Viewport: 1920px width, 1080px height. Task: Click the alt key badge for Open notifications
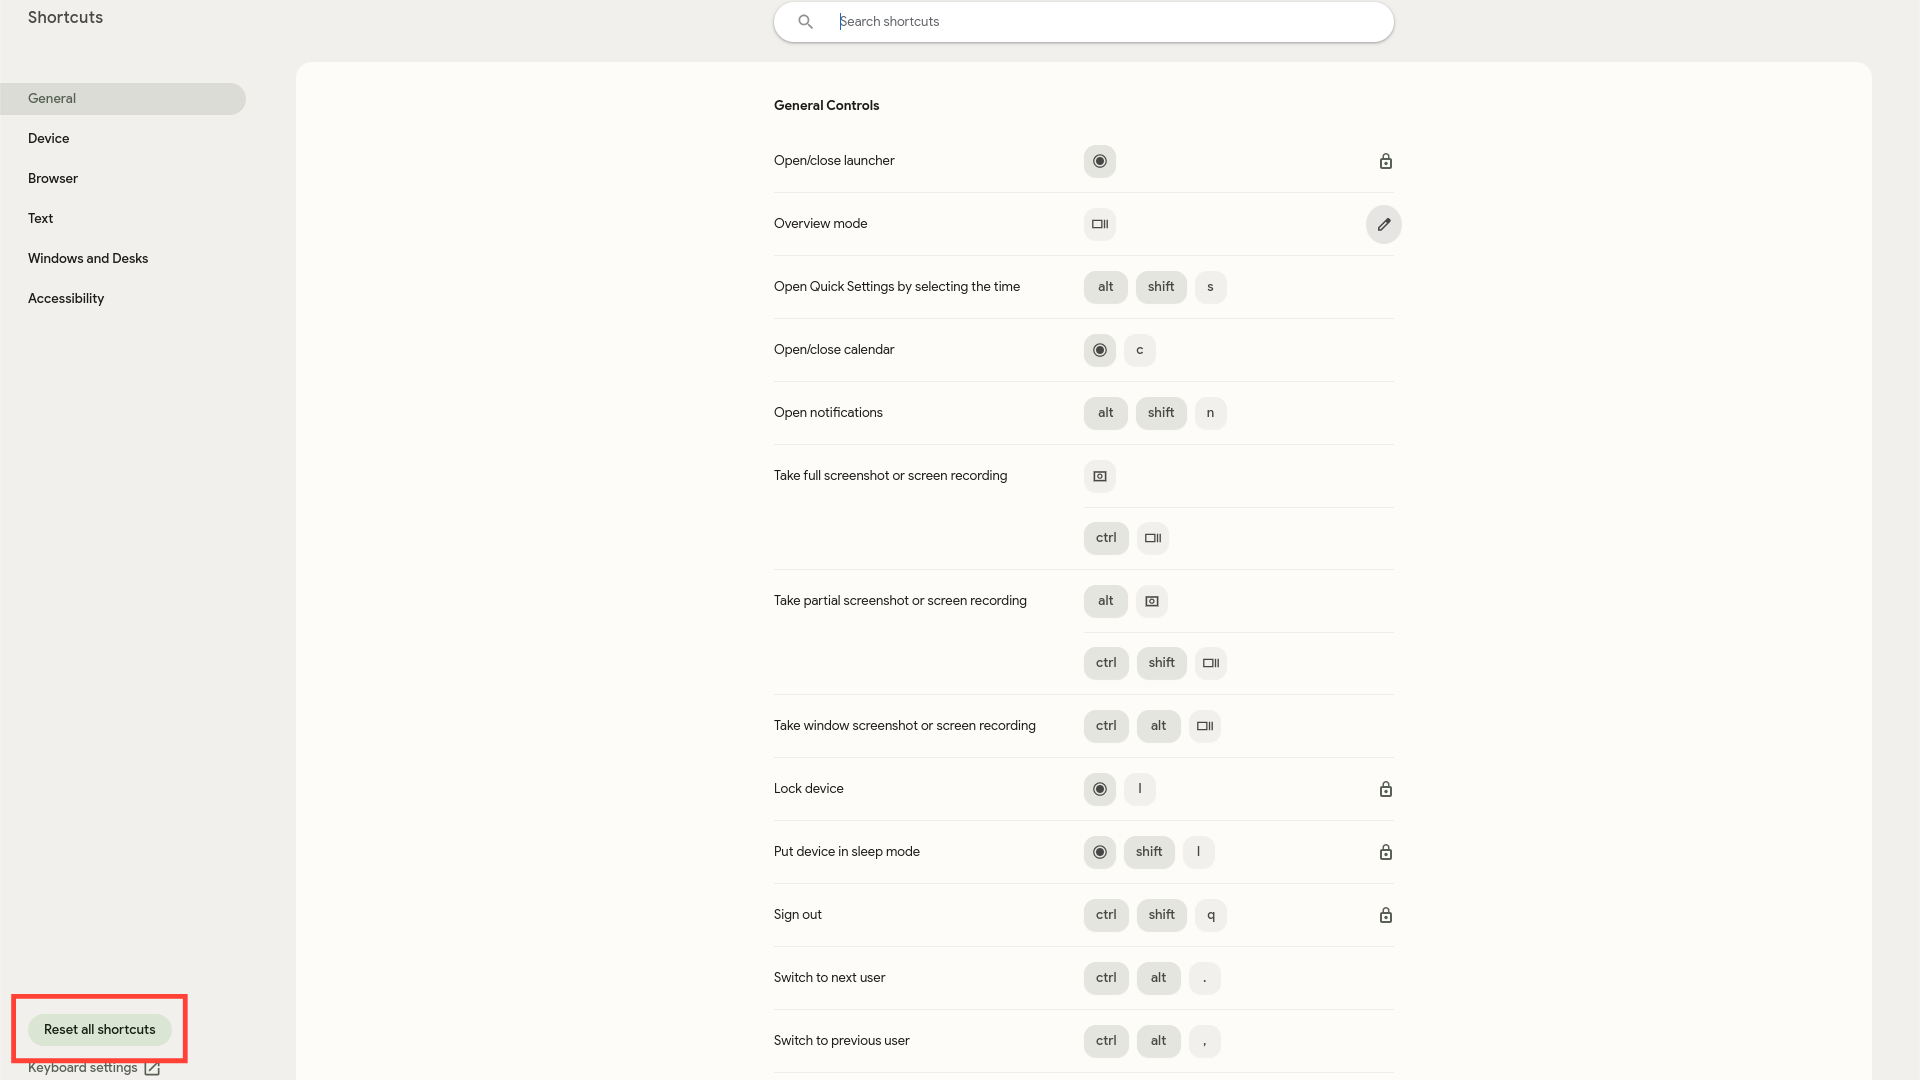[x=1105, y=413]
